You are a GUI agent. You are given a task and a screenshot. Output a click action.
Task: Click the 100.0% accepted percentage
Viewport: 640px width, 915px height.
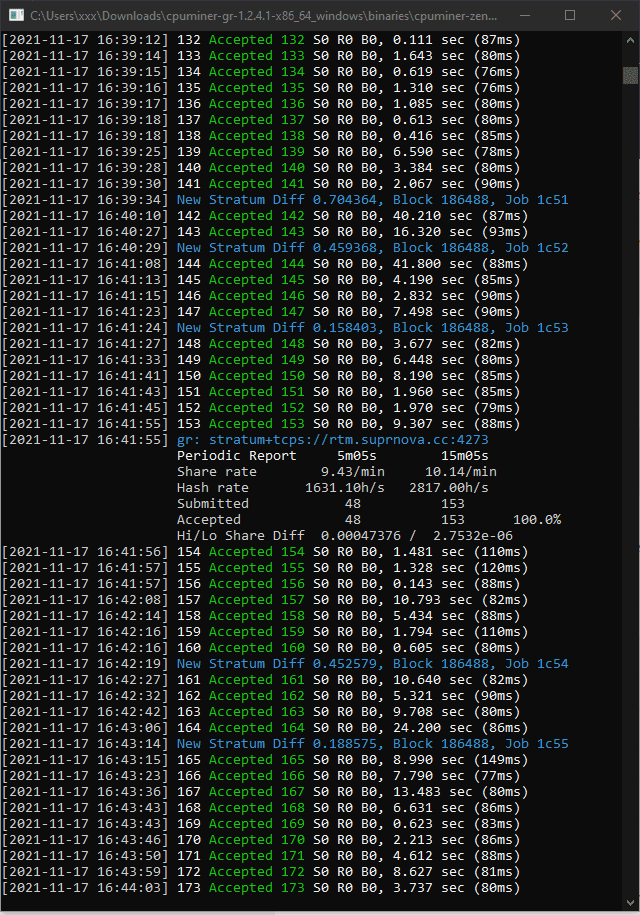537,519
